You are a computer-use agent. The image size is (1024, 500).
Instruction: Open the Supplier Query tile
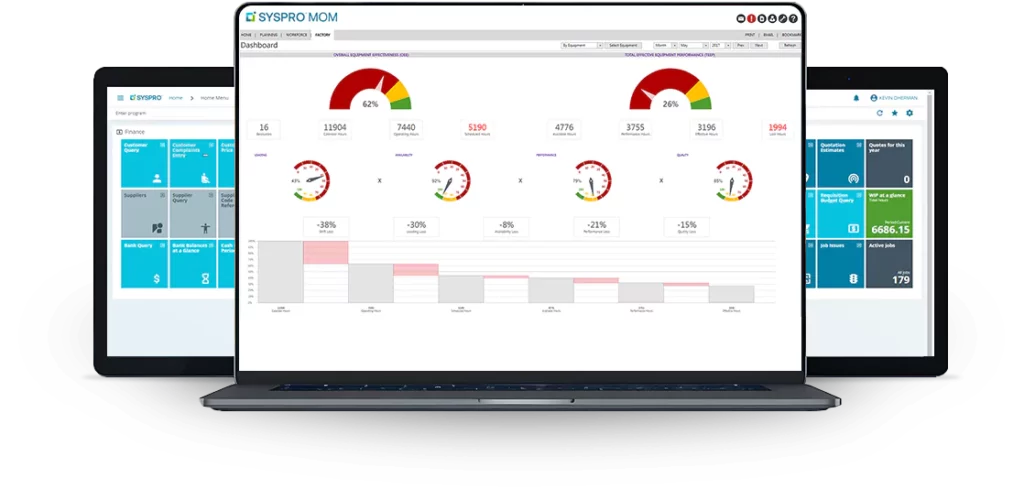click(193, 213)
